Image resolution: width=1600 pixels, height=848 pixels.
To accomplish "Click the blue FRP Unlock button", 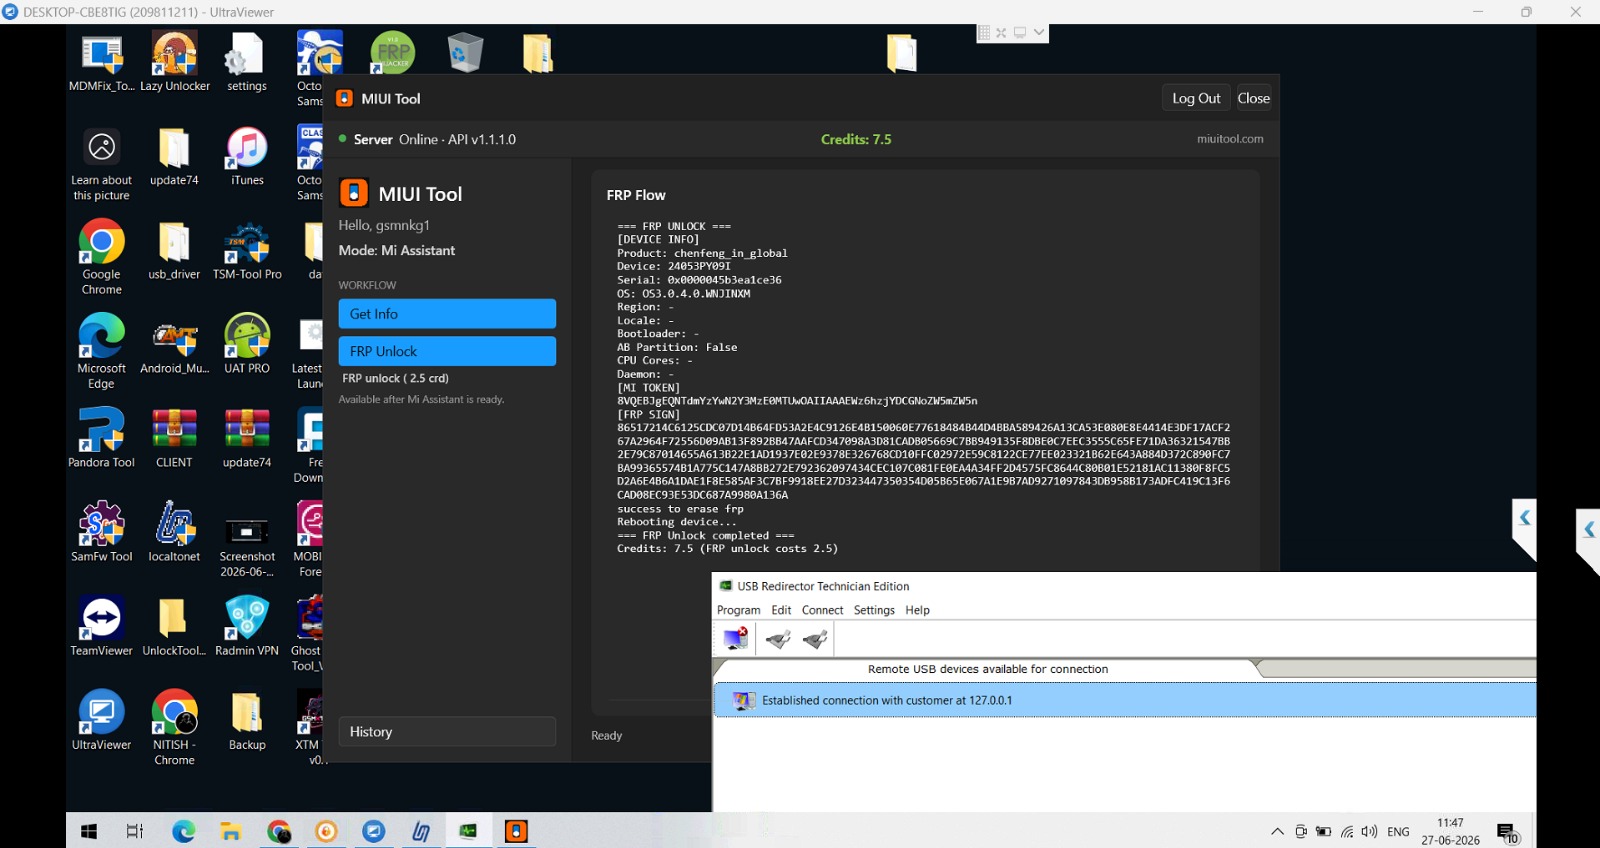I will (x=447, y=351).
